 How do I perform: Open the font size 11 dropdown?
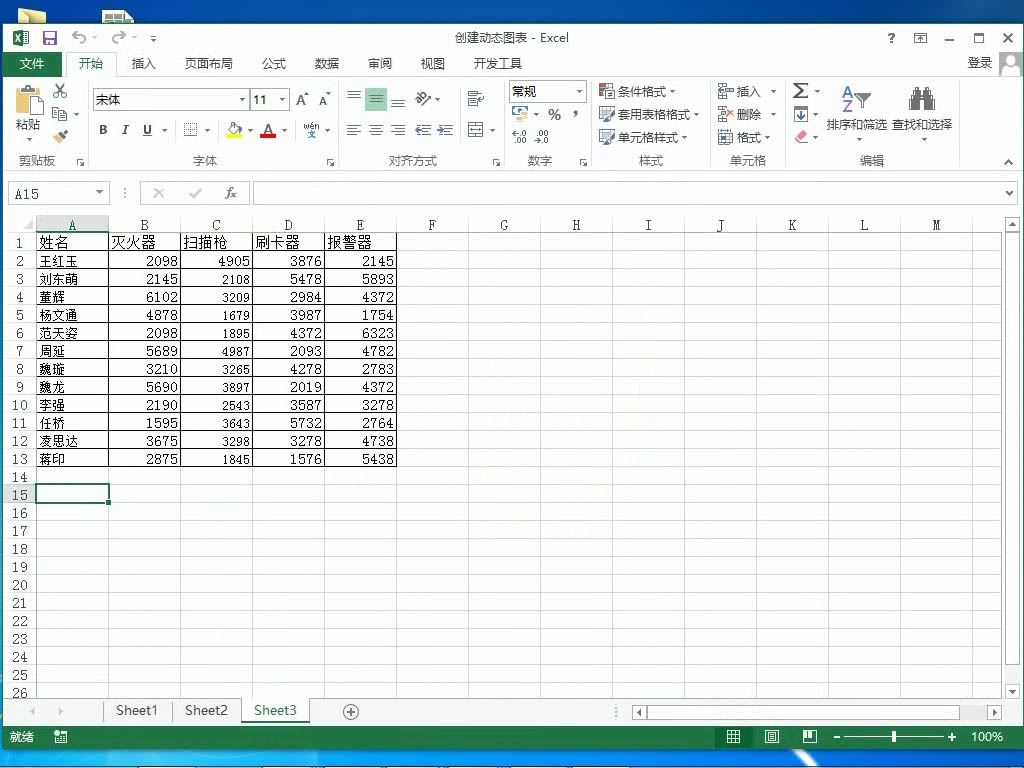coord(282,100)
